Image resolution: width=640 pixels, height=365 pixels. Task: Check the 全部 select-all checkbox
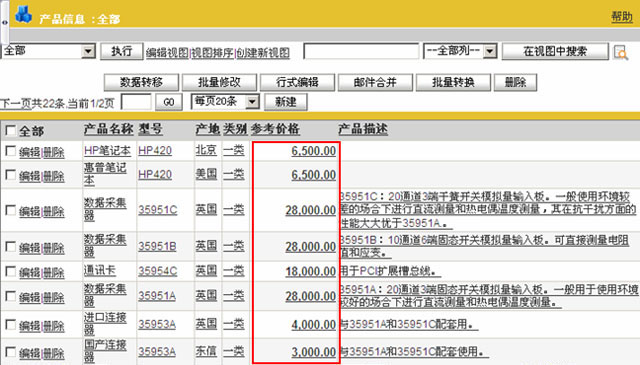coord(11,131)
